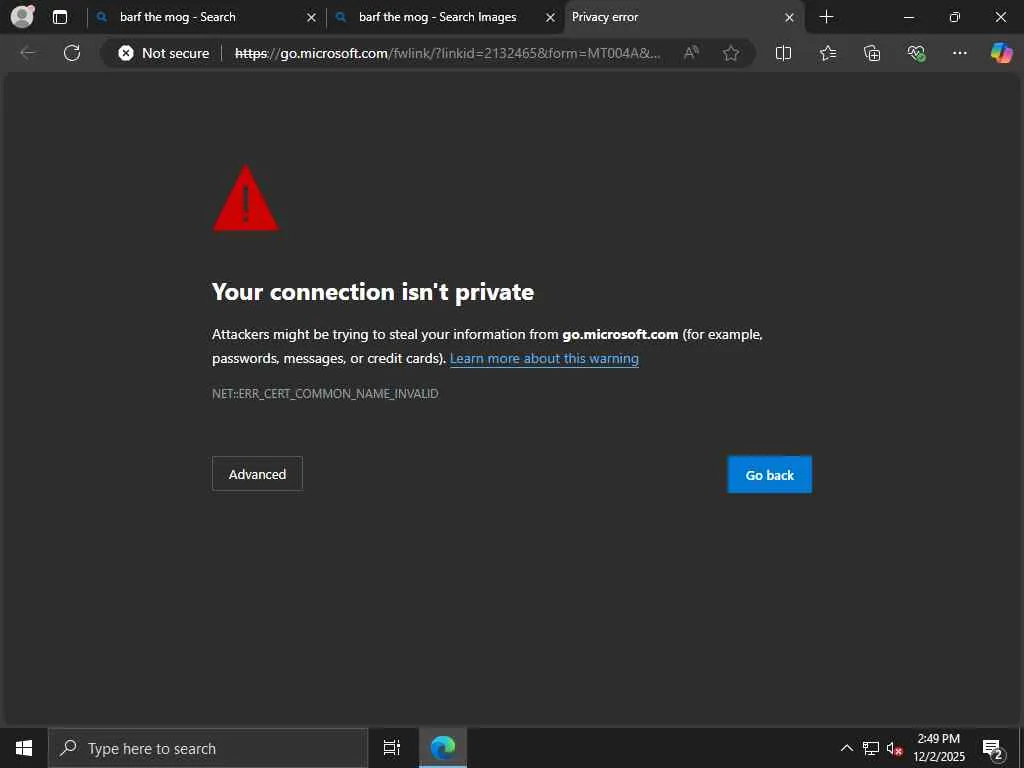Open a new tab with the plus button
The height and width of the screenshot is (768, 1024).
tap(827, 17)
